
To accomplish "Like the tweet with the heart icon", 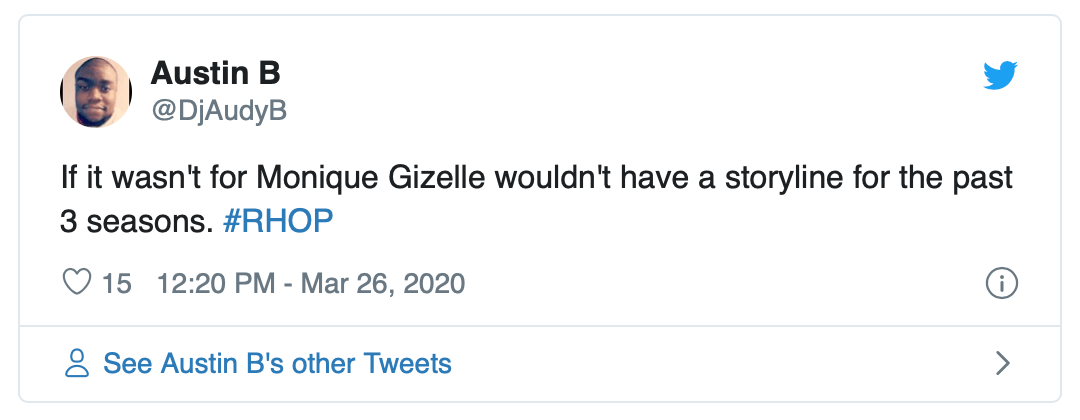I will click(x=78, y=283).
